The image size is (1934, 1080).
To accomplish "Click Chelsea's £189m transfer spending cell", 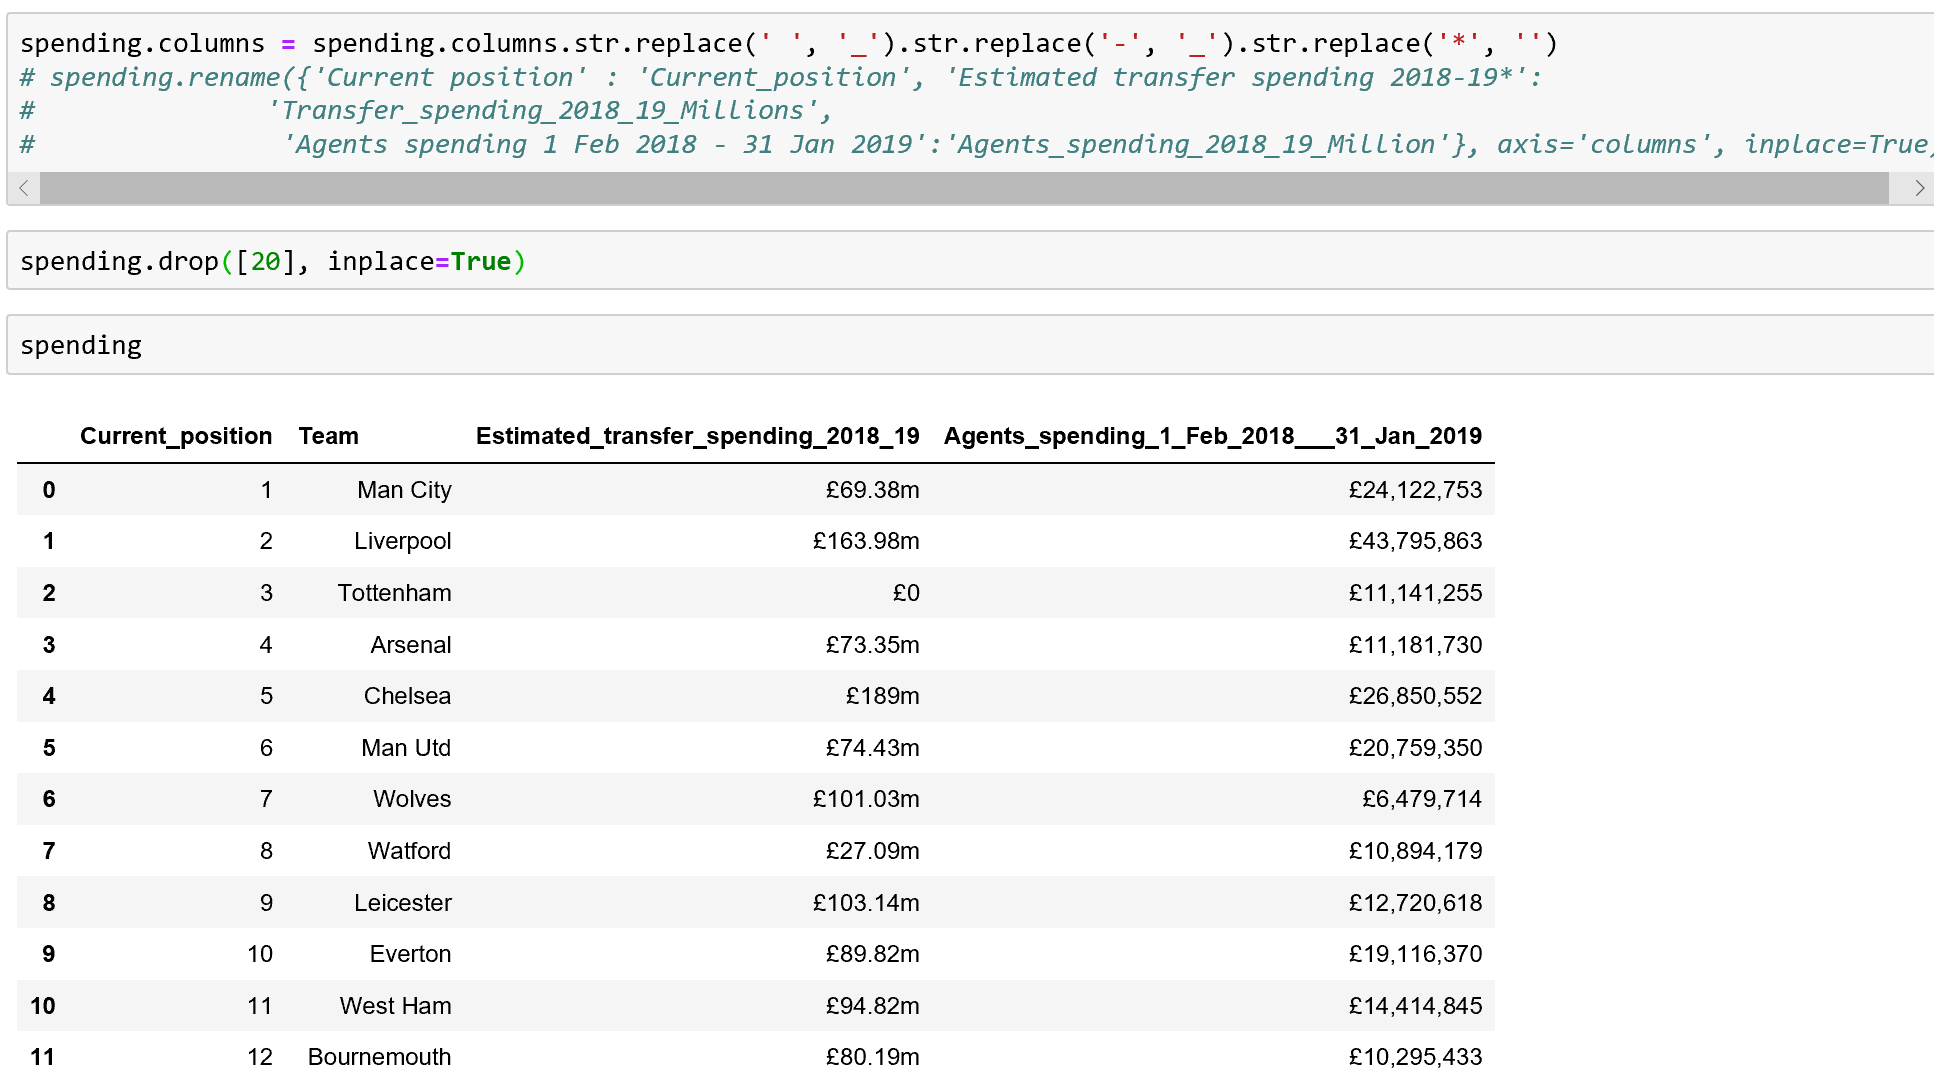I will tap(882, 696).
